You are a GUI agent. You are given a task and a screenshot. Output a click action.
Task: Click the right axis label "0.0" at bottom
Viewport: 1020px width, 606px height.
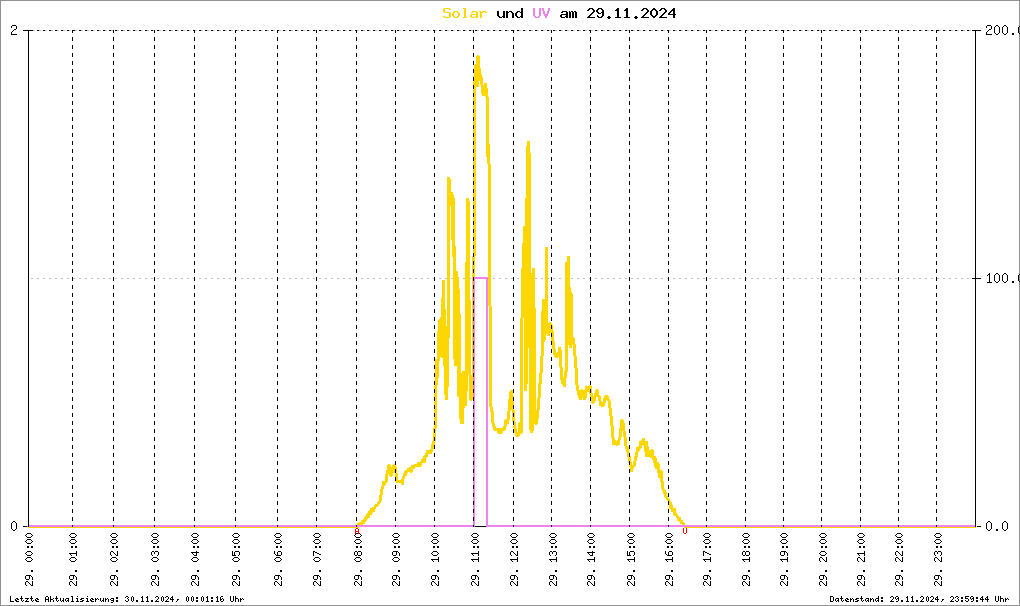click(x=997, y=526)
